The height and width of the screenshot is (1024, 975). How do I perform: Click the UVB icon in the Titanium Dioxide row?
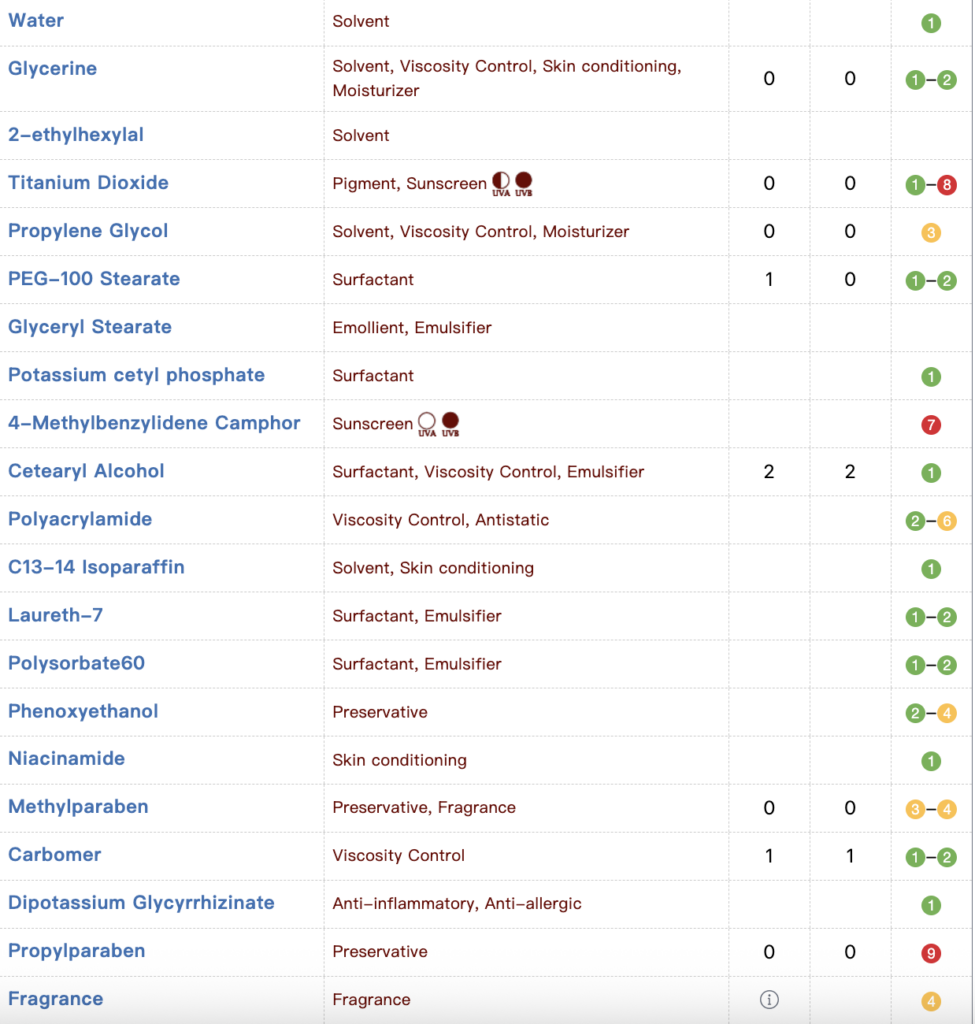click(x=523, y=181)
